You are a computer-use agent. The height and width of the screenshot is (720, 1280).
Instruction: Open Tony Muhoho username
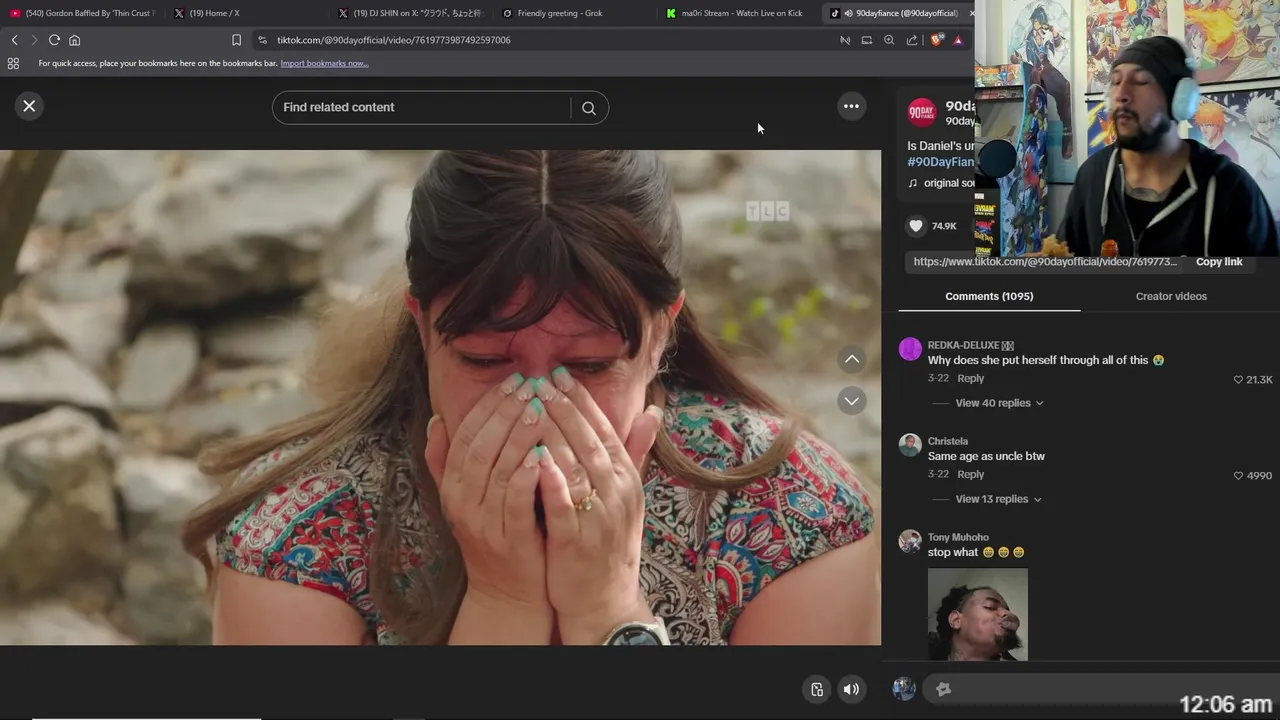click(958, 537)
